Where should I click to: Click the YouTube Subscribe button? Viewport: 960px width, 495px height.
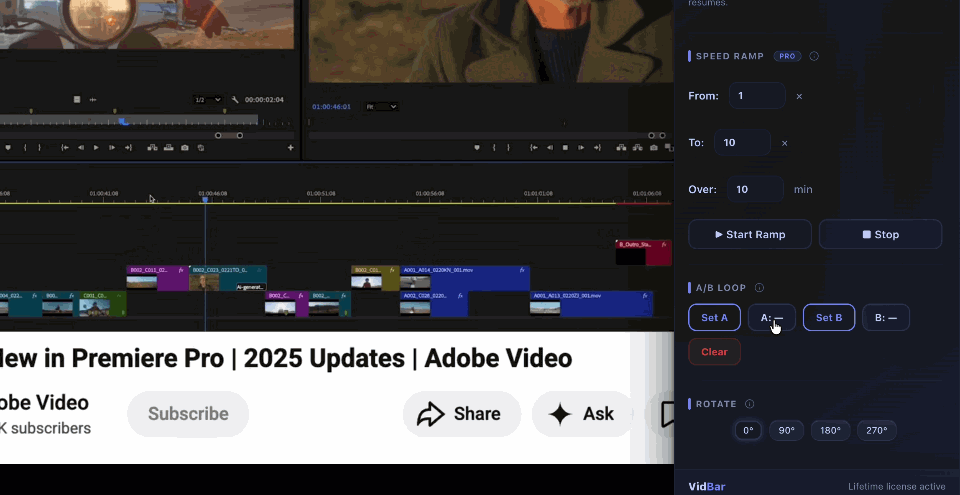pyautogui.click(x=188, y=414)
